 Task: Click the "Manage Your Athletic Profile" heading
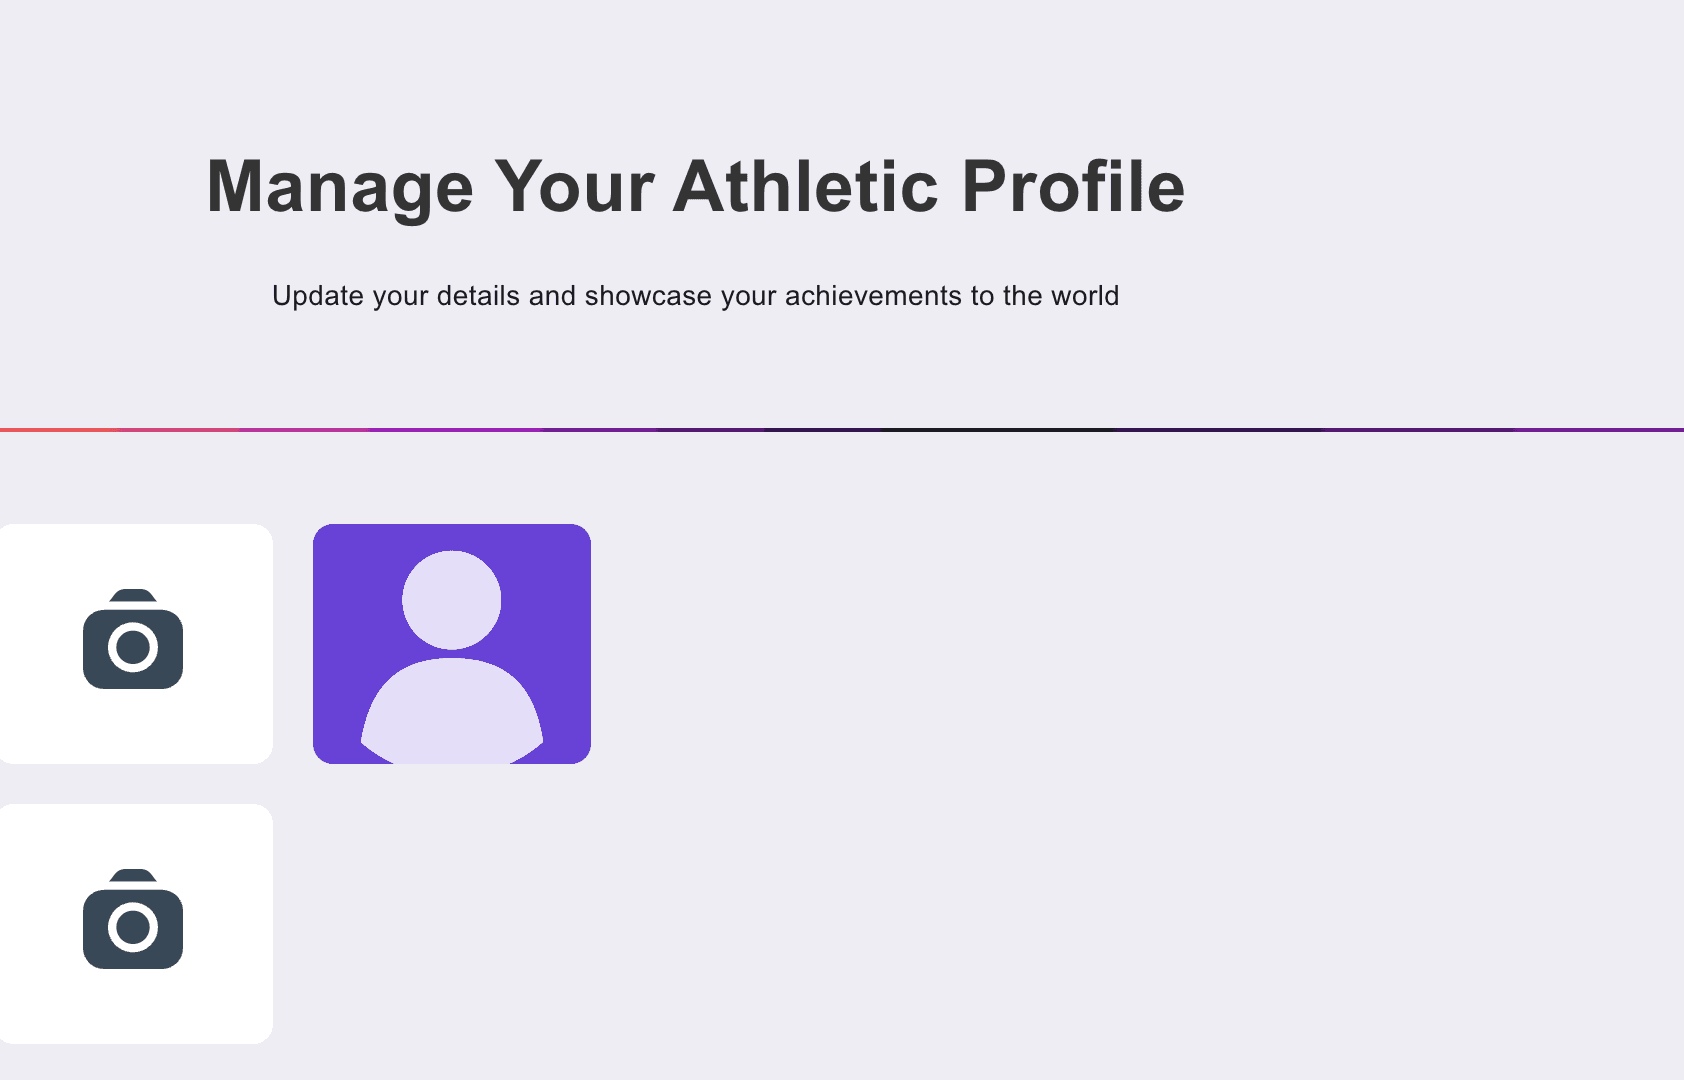pos(695,186)
